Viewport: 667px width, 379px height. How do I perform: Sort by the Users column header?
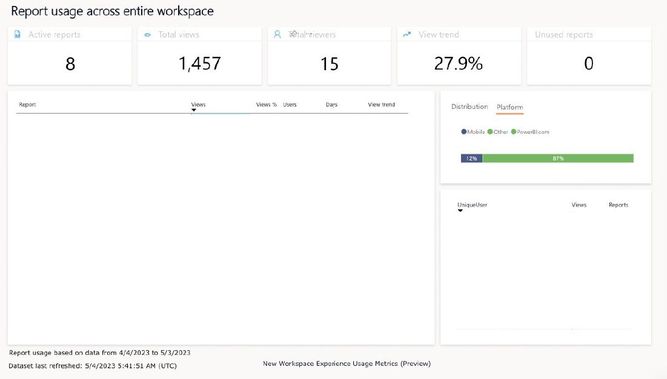[x=290, y=105]
